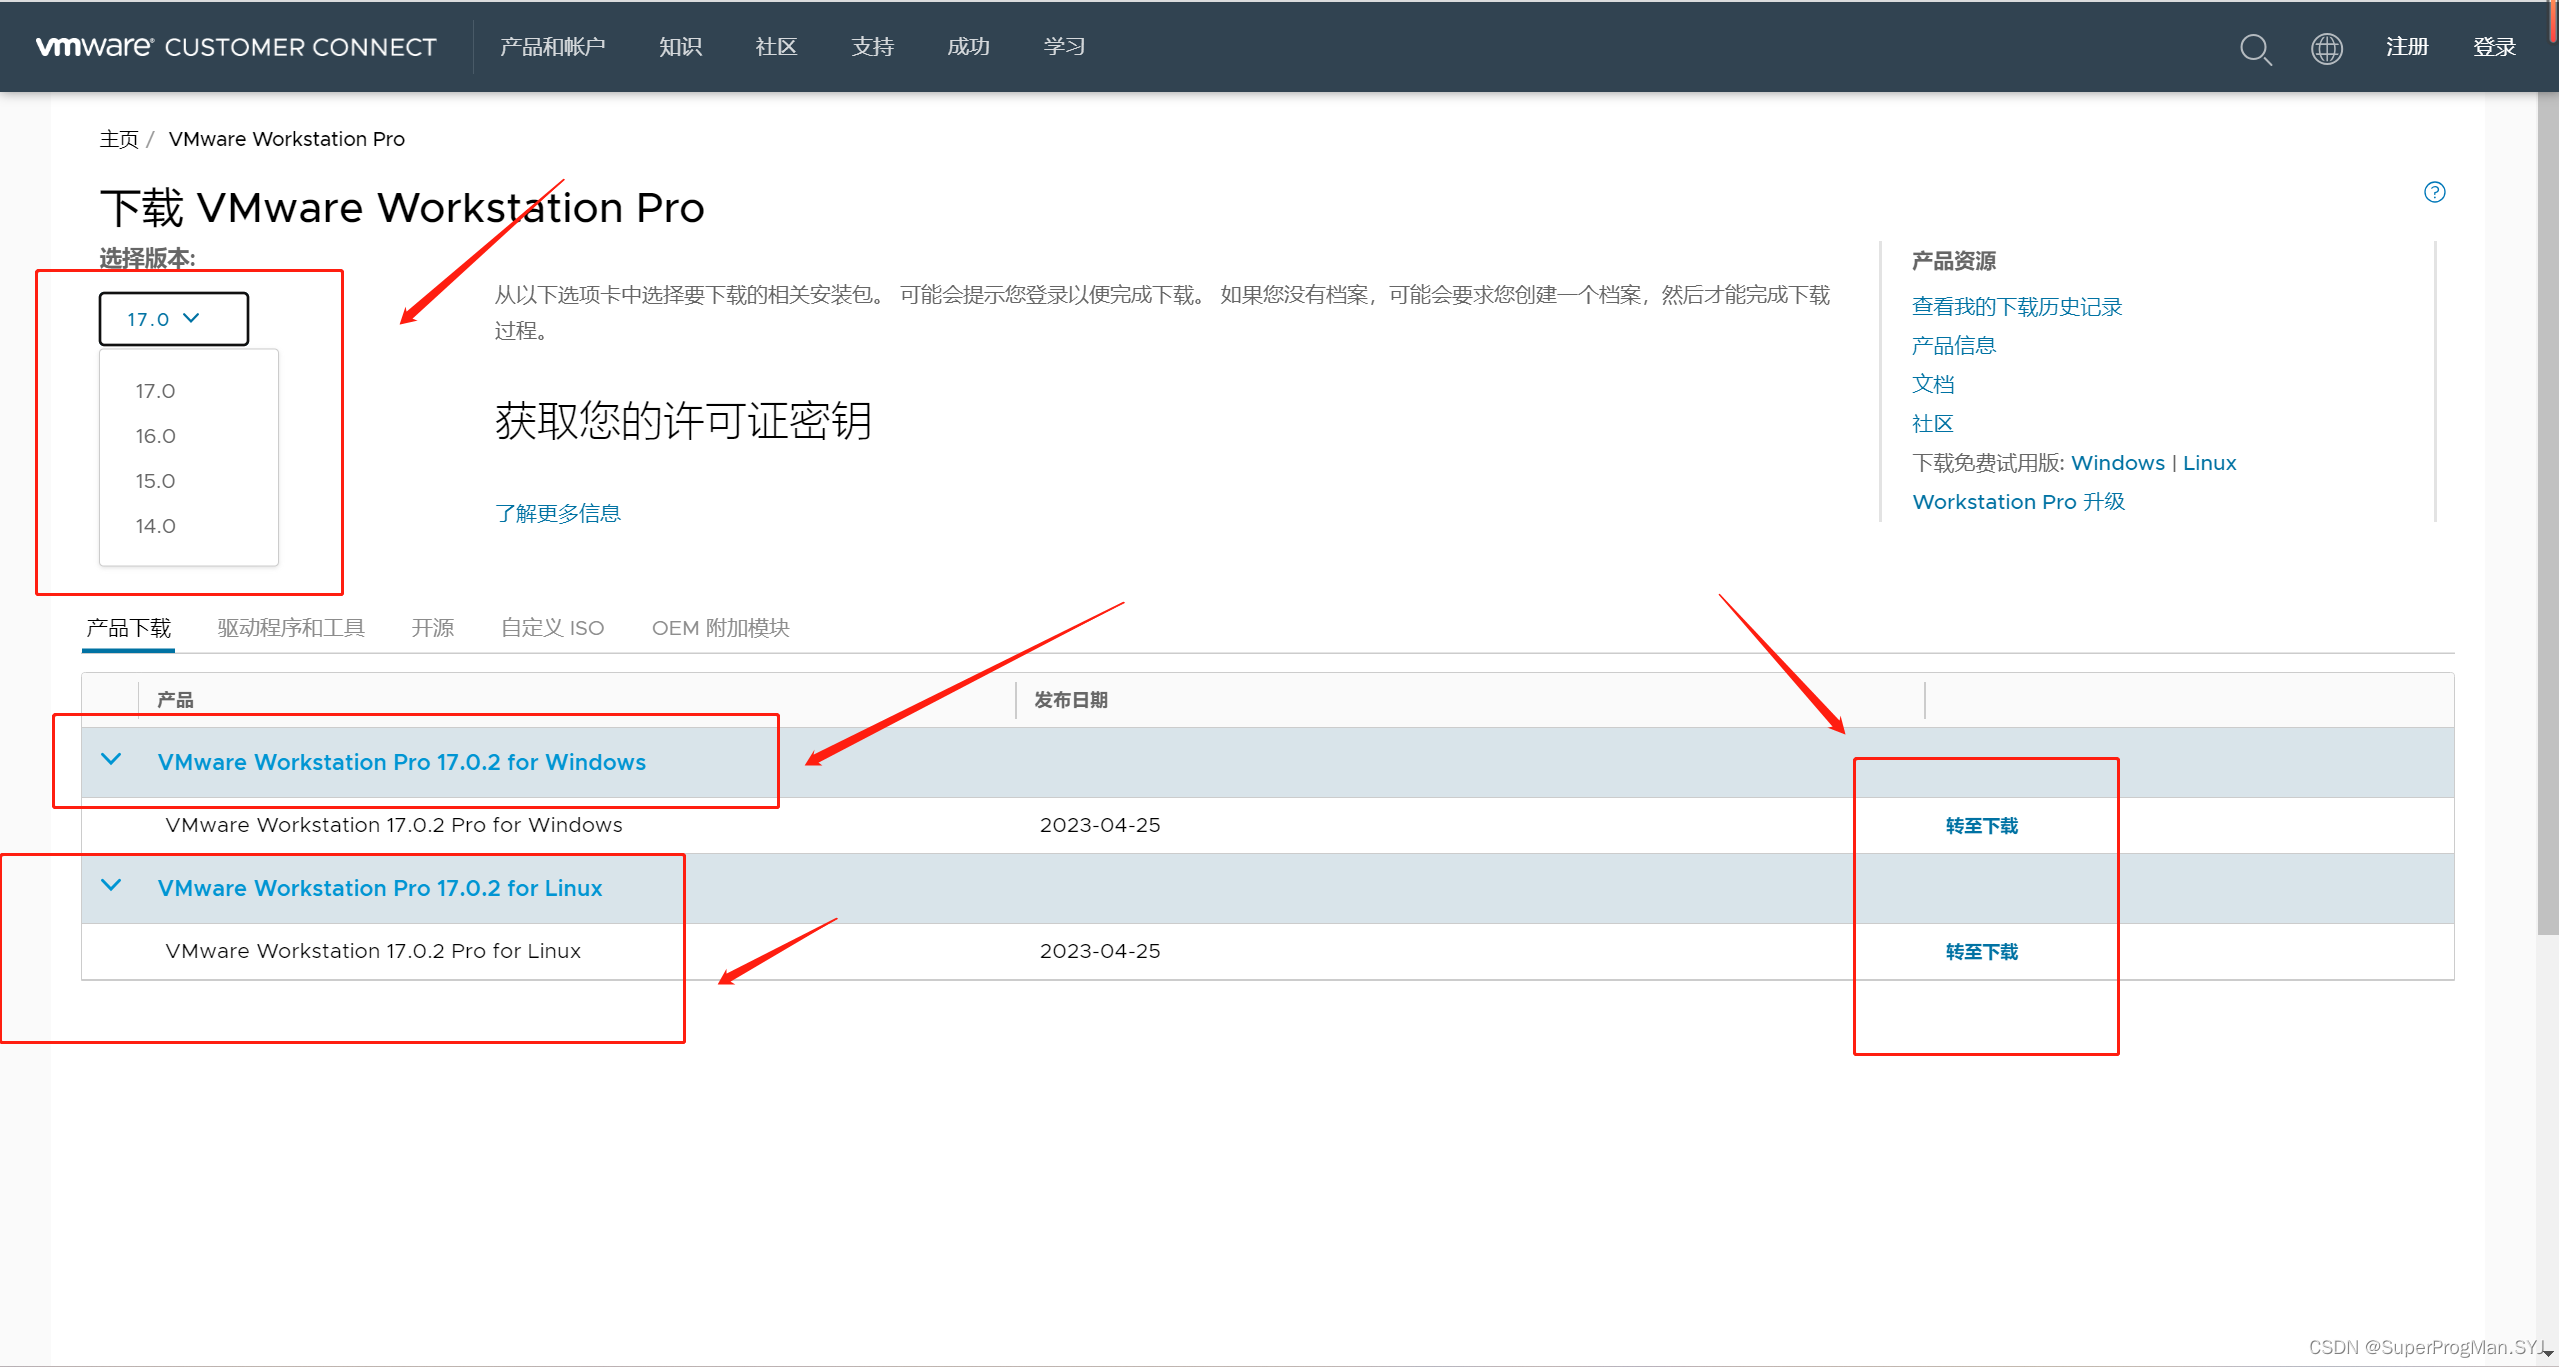Open the help question mark icon
Viewport: 2559px width, 1367px height.
point(2434,192)
